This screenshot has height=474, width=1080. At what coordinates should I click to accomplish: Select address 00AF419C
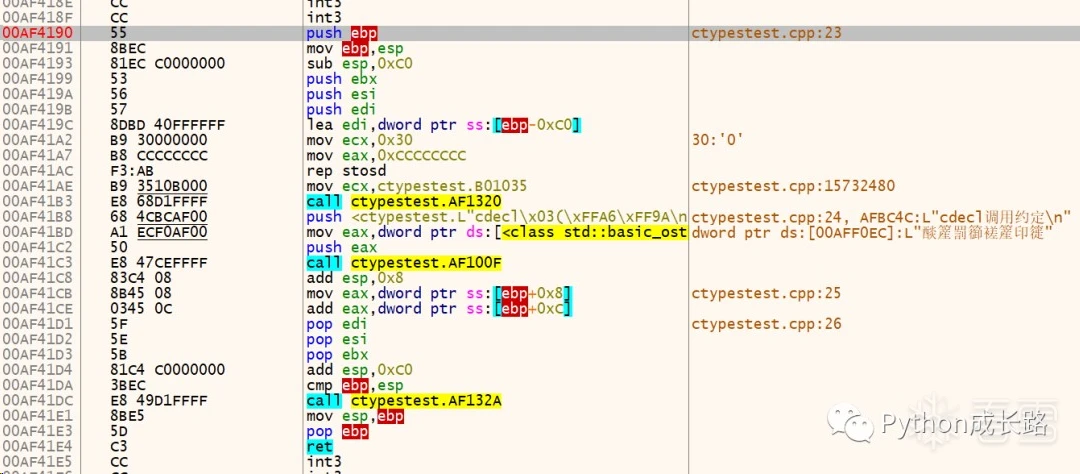point(38,124)
